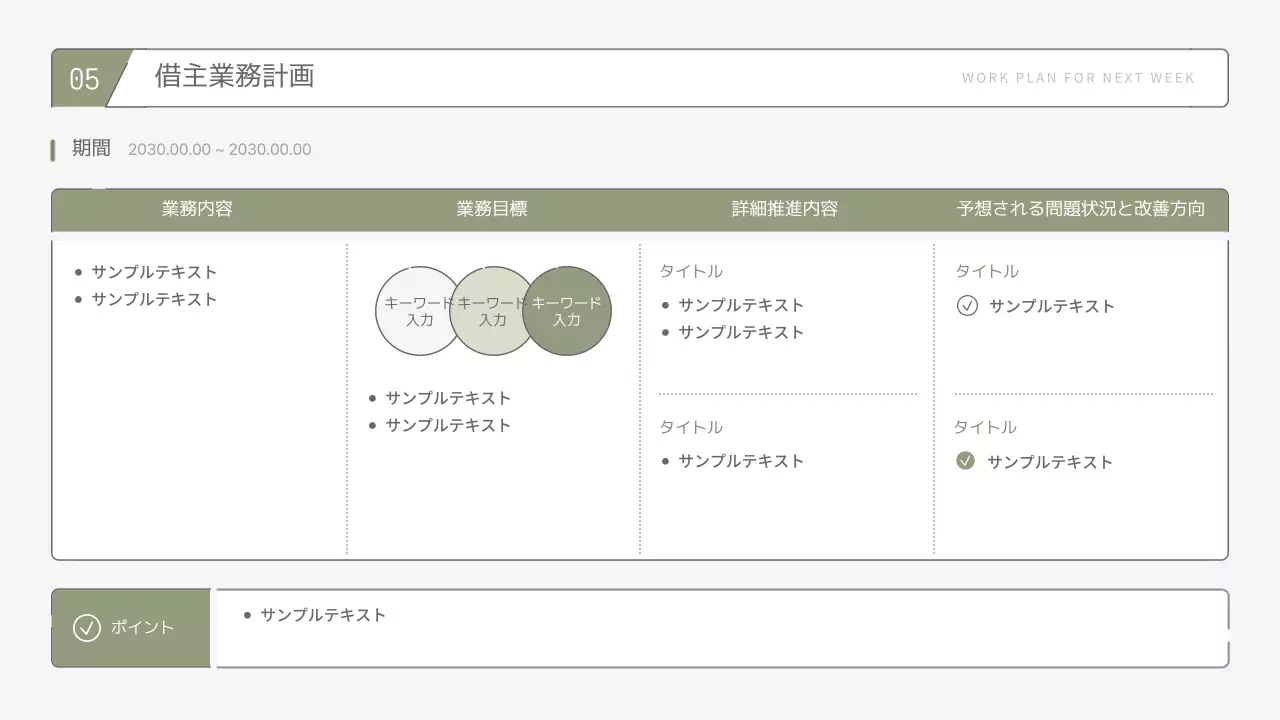The height and width of the screenshot is (720, 1280).
Task: Click the 2030.00.00 date range field
Action: (x=220, y=149)
